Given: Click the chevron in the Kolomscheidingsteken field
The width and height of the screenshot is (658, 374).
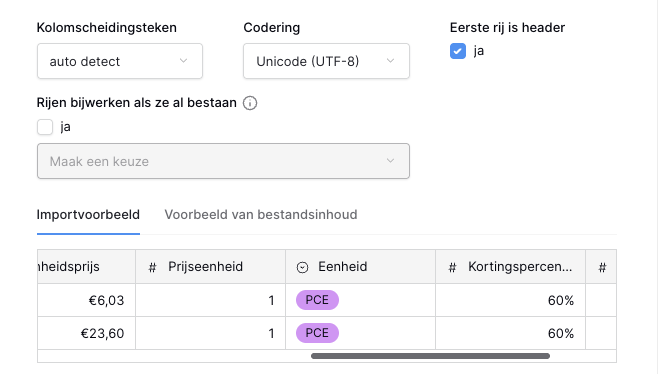Looking at the screenshot, I should [x=183, y=61].
